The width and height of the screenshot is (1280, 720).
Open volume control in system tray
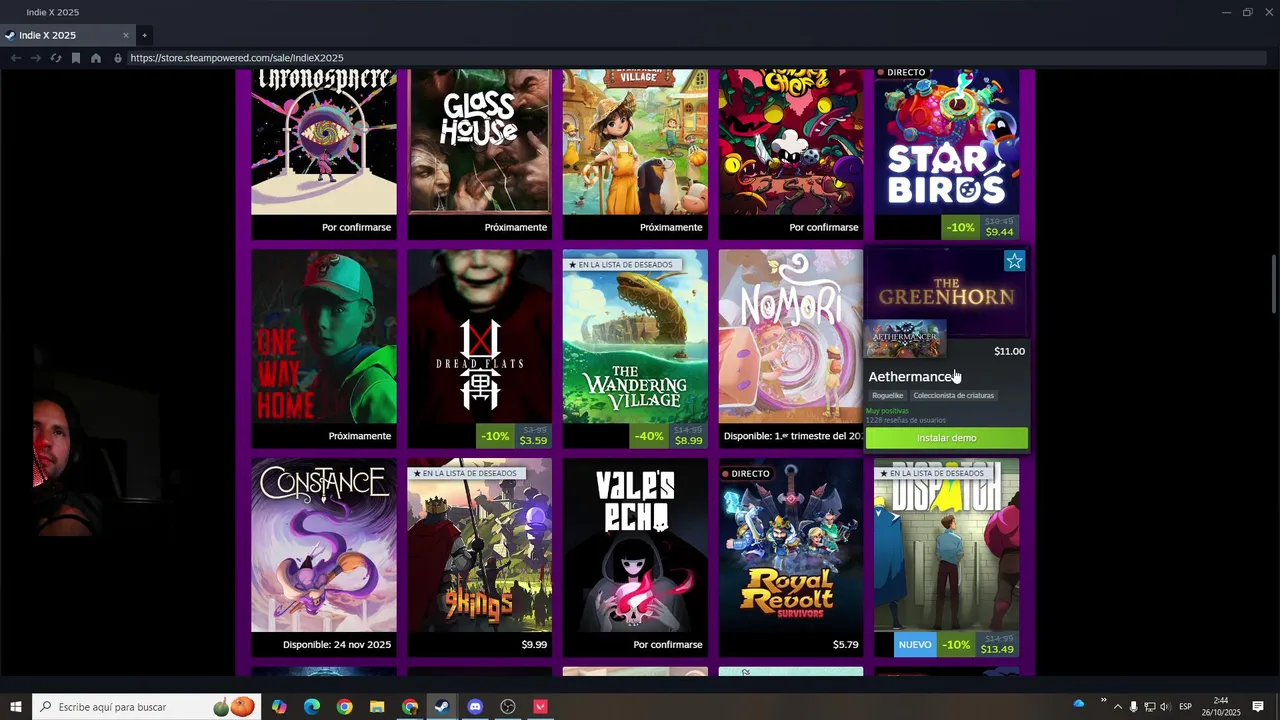[x=1165, y=707]
